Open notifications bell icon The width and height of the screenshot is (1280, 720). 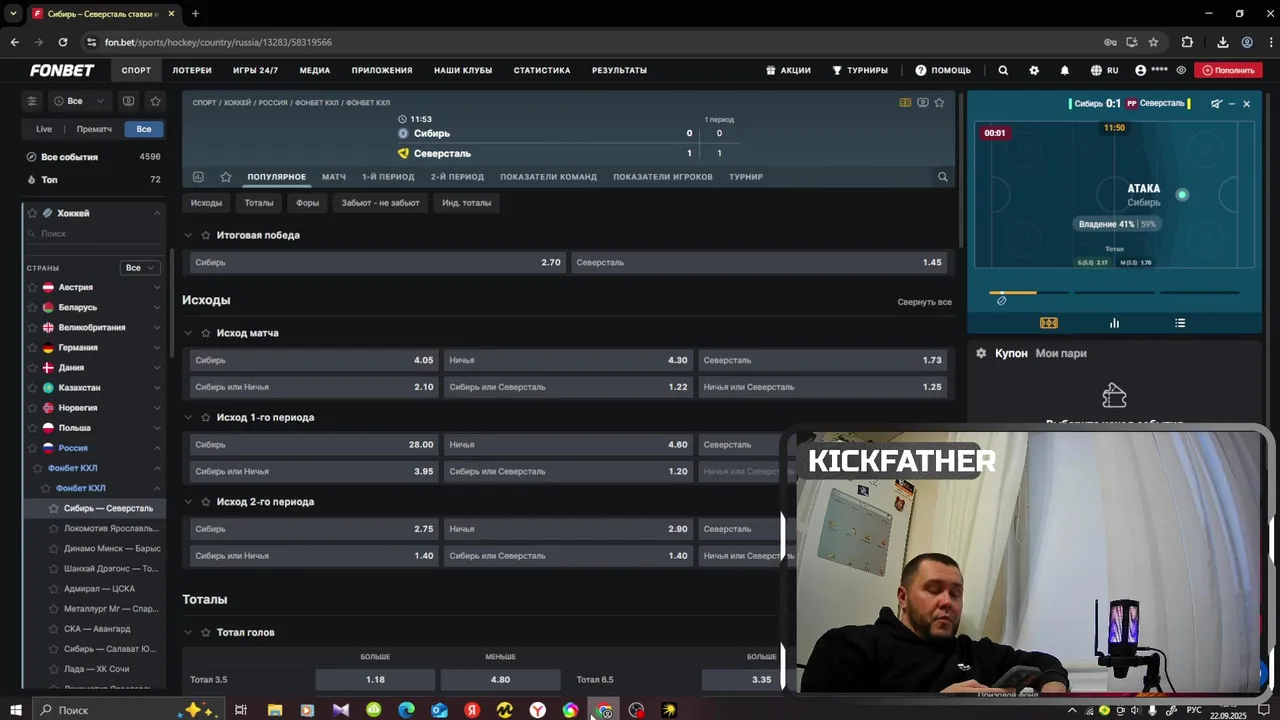pos(1065,70)
